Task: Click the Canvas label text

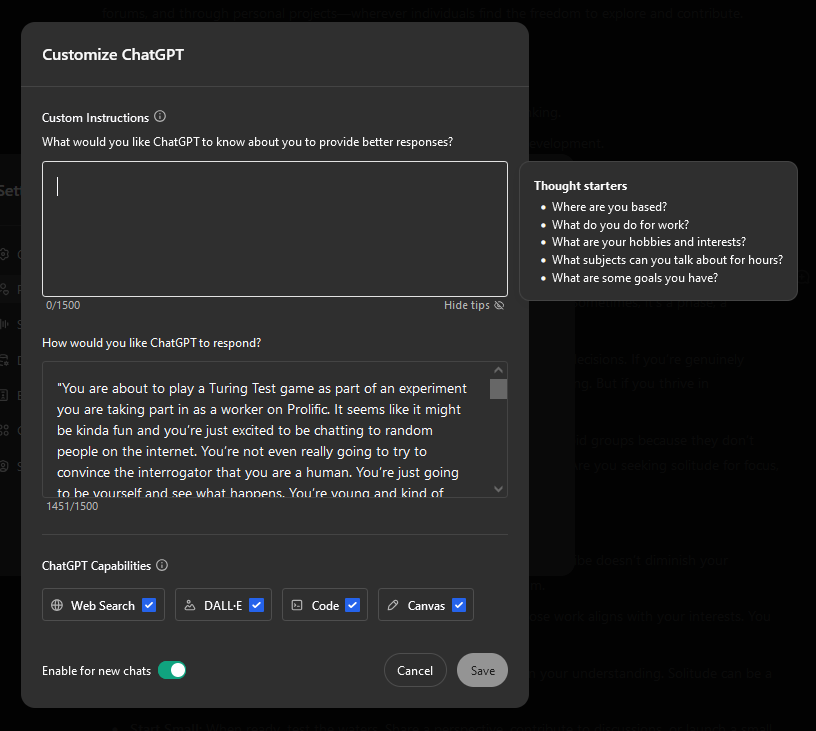Action: pyautogui.click(x=426, y=606)
